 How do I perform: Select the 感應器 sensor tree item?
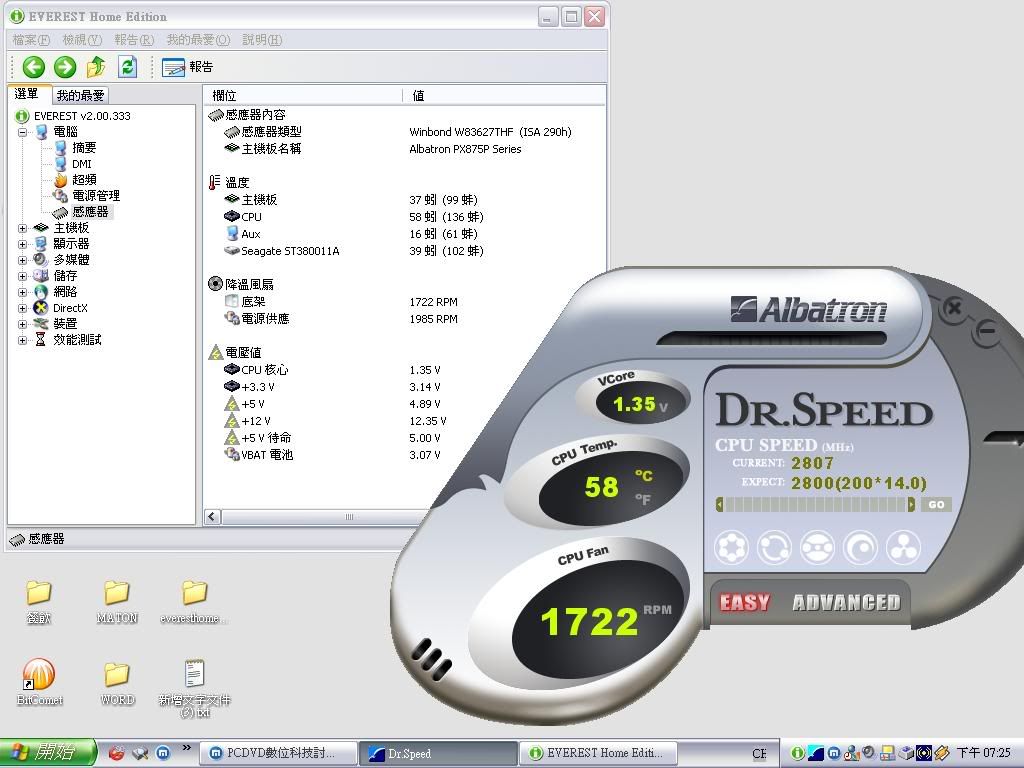90,212
